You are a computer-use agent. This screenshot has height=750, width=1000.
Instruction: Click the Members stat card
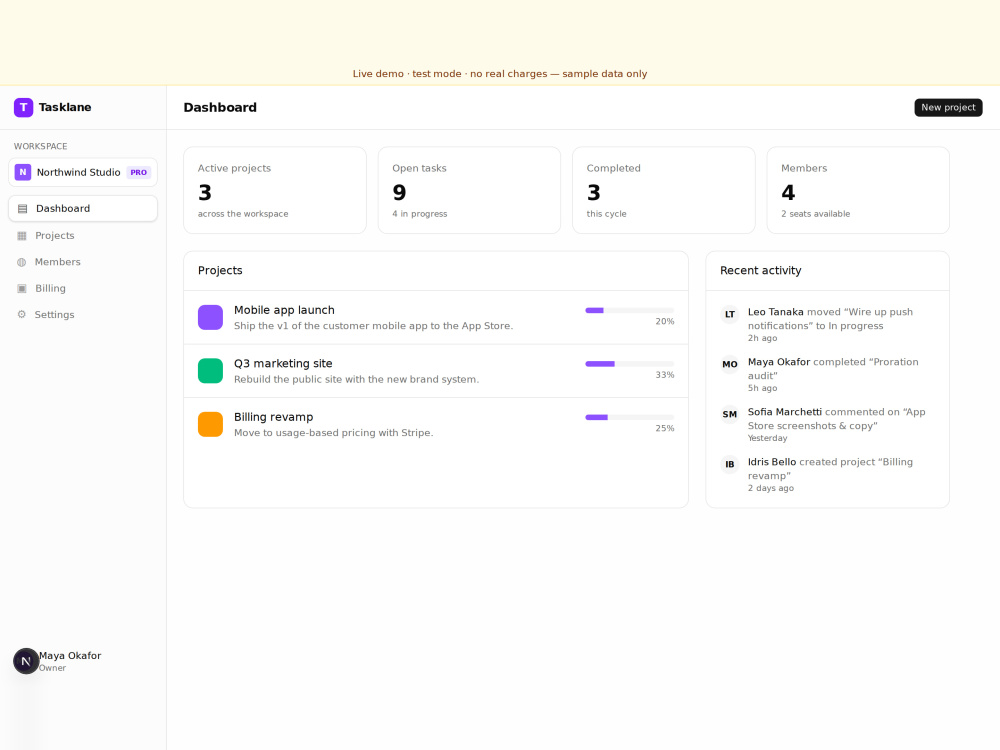(x=858, y=190)
